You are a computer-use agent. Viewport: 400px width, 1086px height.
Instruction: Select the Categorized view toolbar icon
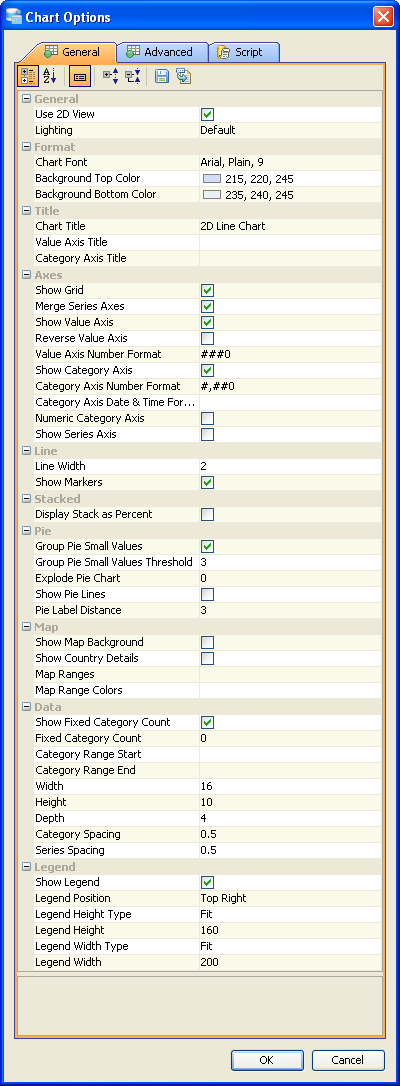point(28,76)
